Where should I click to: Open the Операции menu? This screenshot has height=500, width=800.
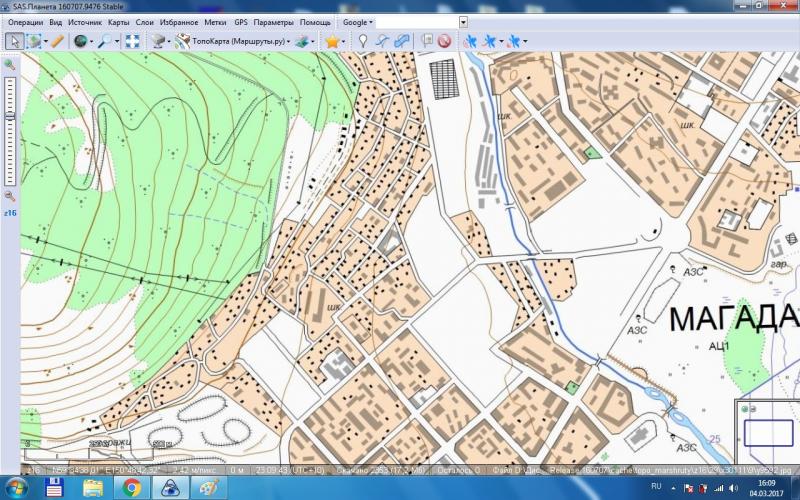click(25, 21)
